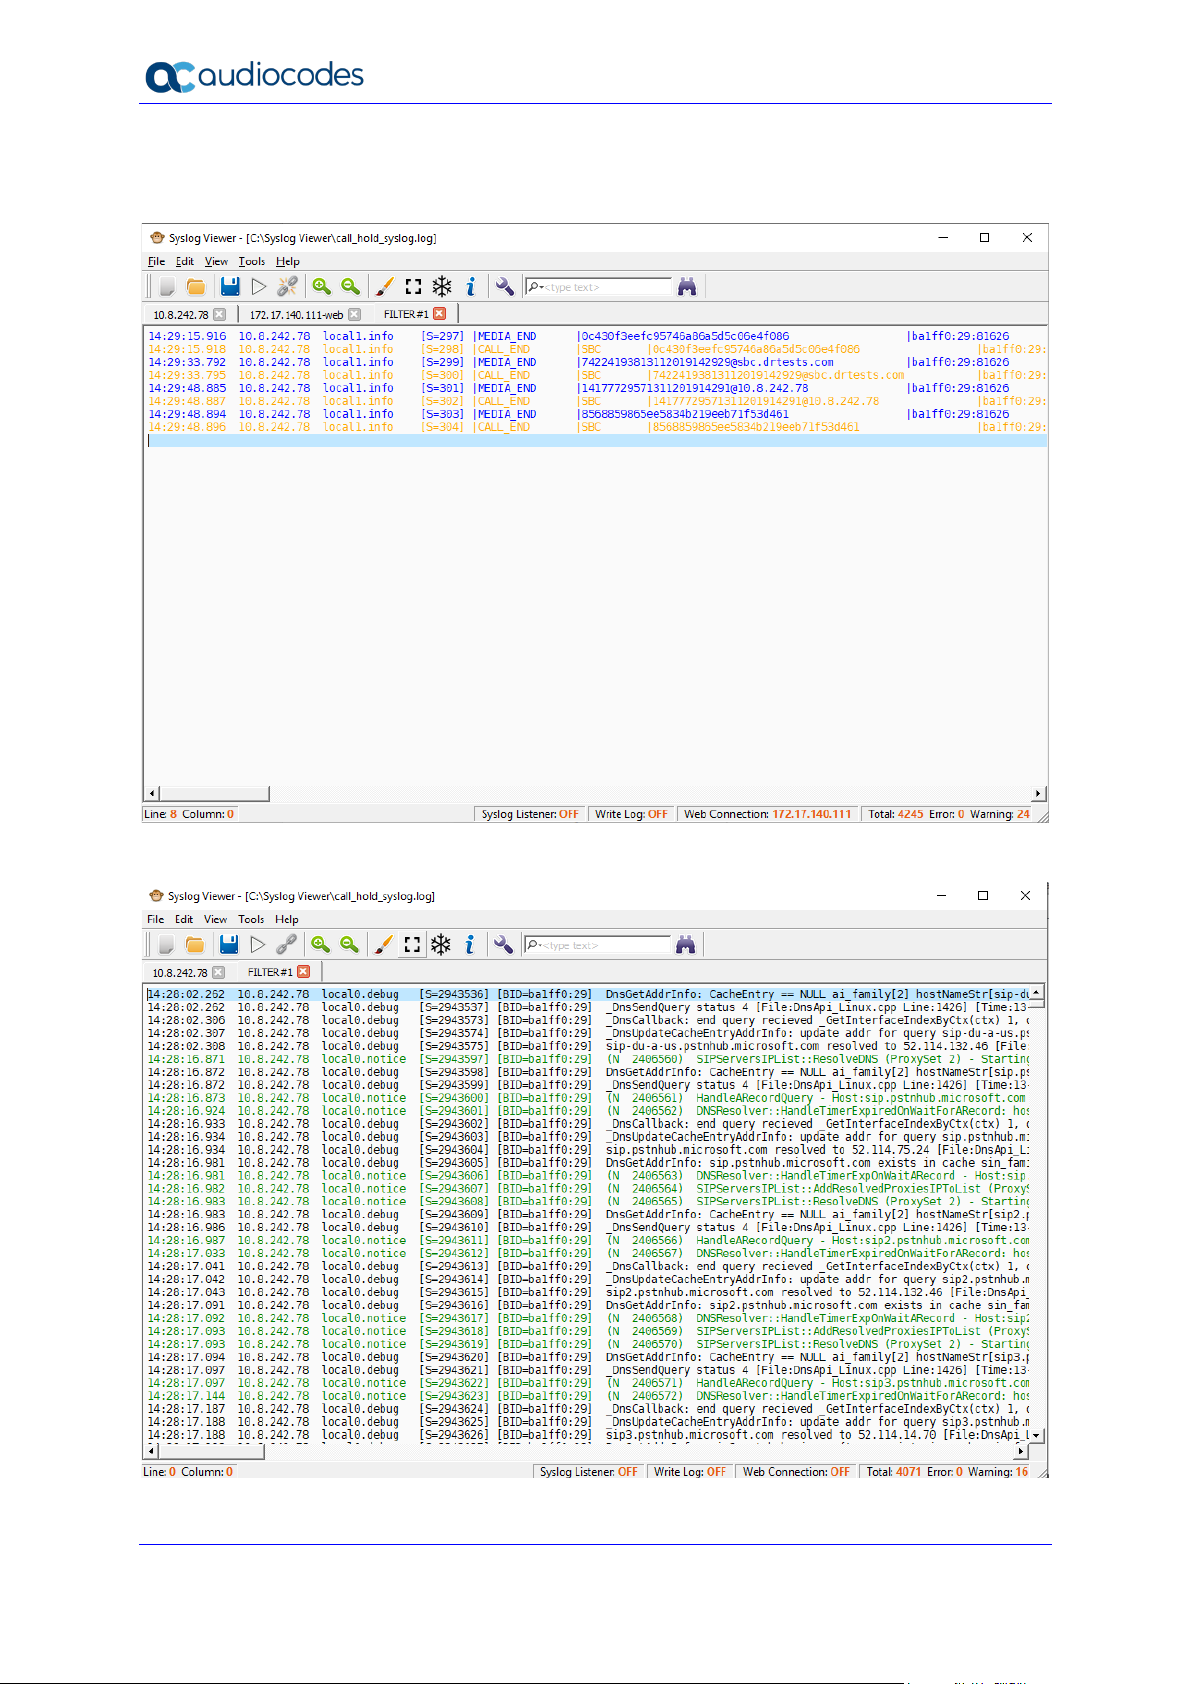
Task: Click horizontal scrollbar thumb in upper window
Action: point(214,794)
